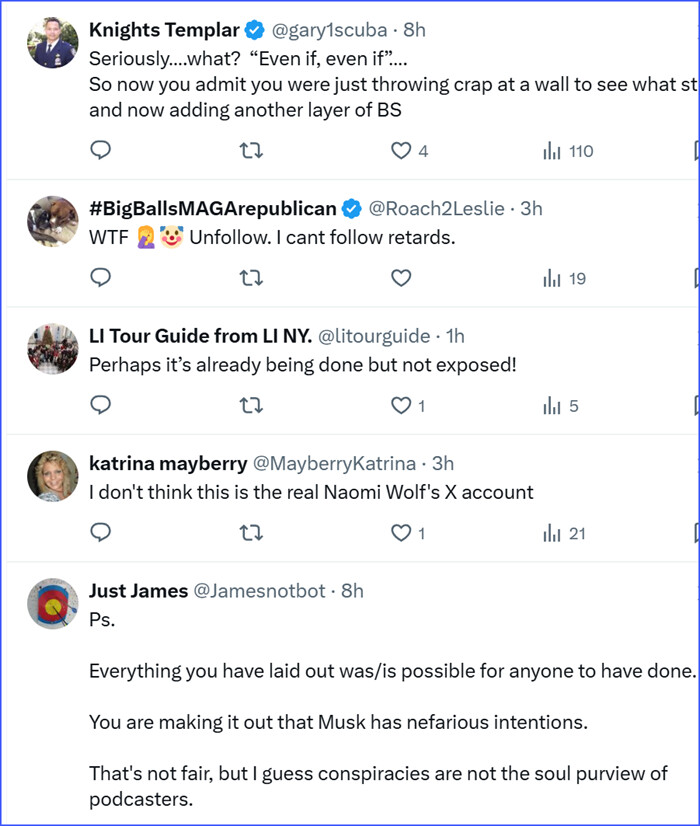Reply to Knights Templar's tweet

point(101,151)
